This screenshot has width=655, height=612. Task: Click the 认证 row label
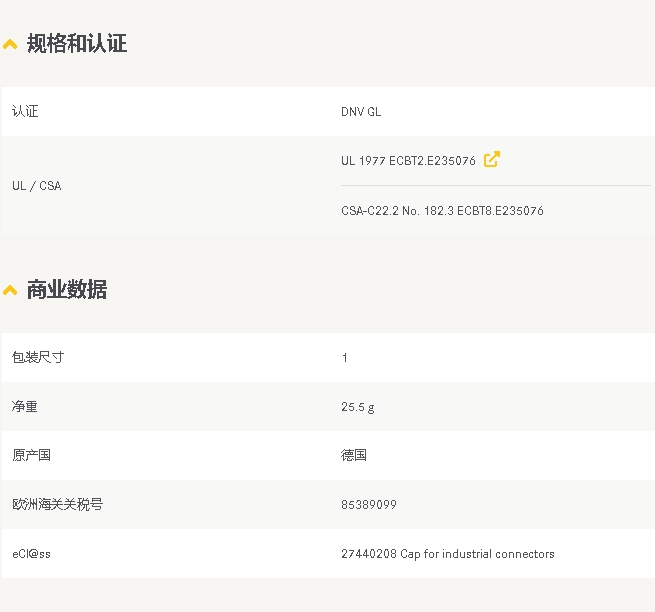click(x=25, y=112)
